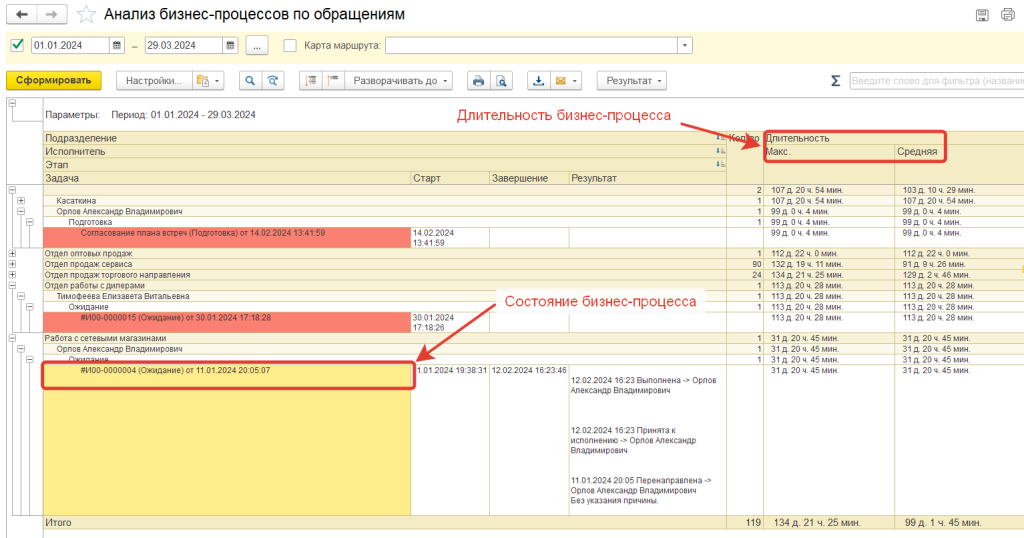The height and width of the screenshot is (538, 1024).
Task: Open calendar picker for start date 01.01.2024
Action: point(117,45)
